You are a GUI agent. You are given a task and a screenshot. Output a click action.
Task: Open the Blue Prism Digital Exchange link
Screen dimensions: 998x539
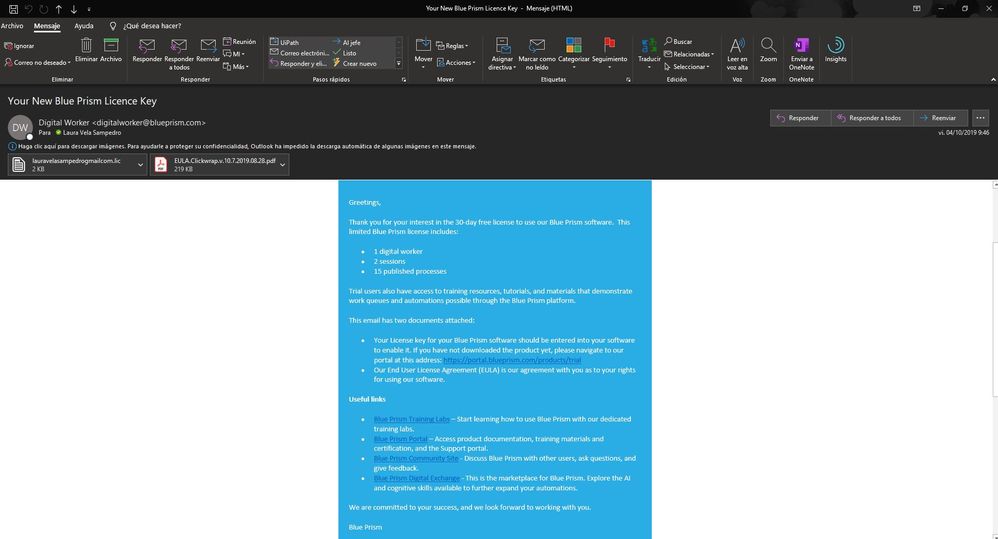[x=416, y=478]
